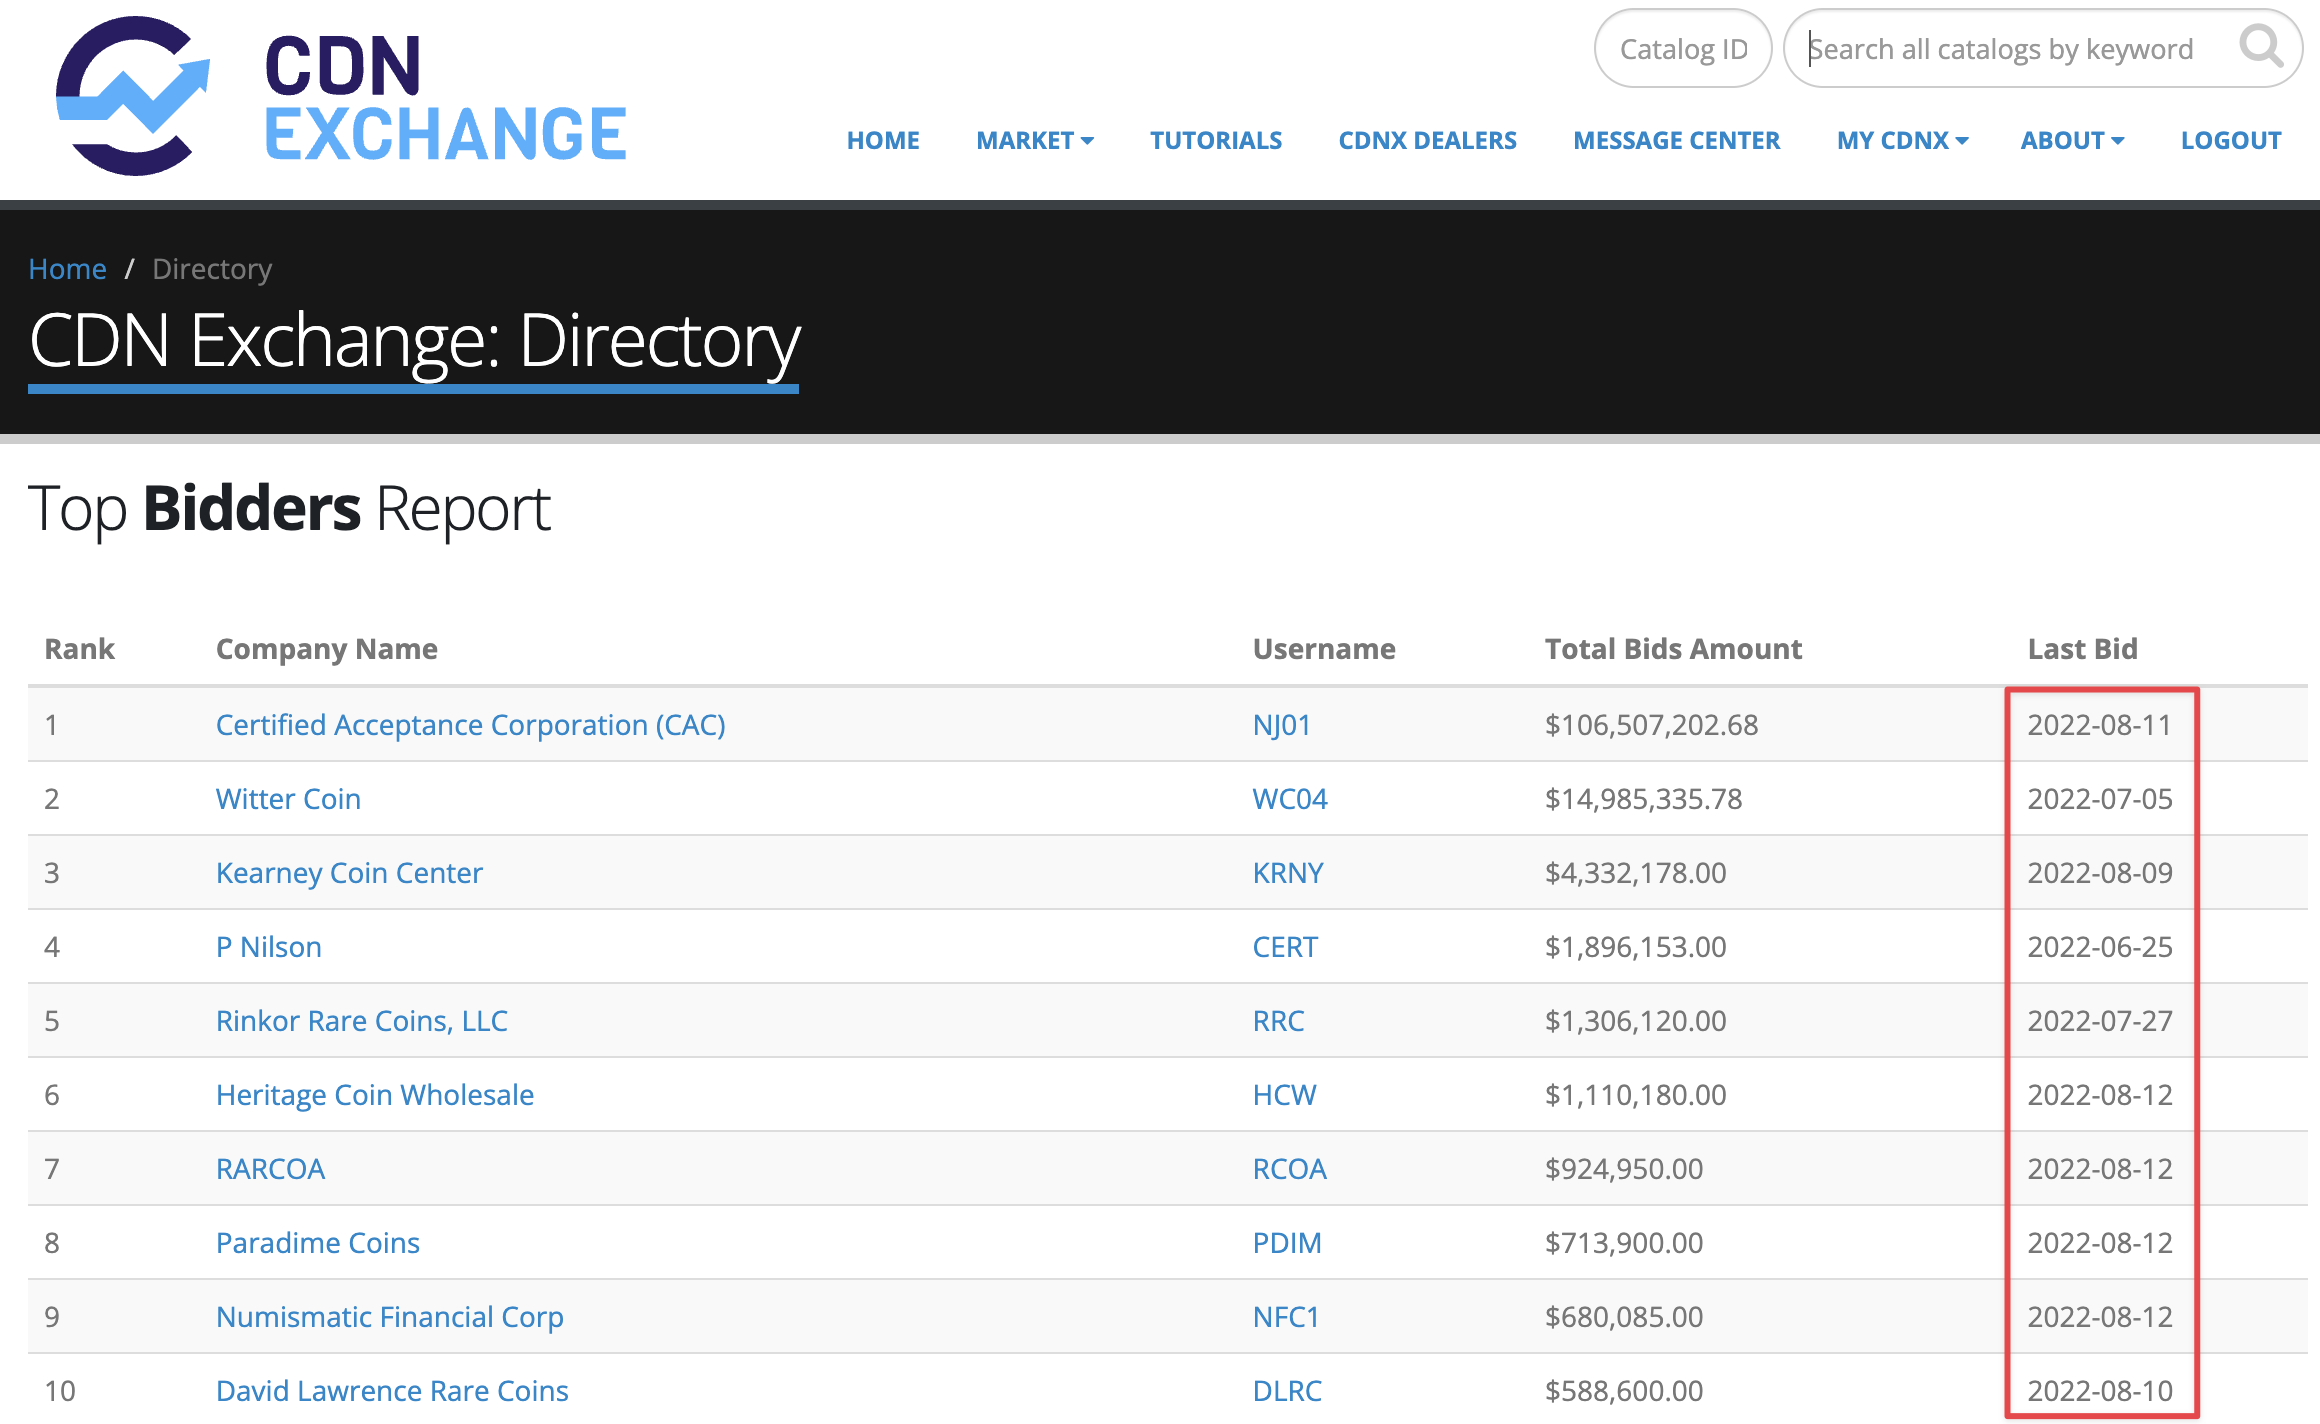Click the Company Name column header
This screenshot has width=2320, height=1424.
[x=327, y=649]
